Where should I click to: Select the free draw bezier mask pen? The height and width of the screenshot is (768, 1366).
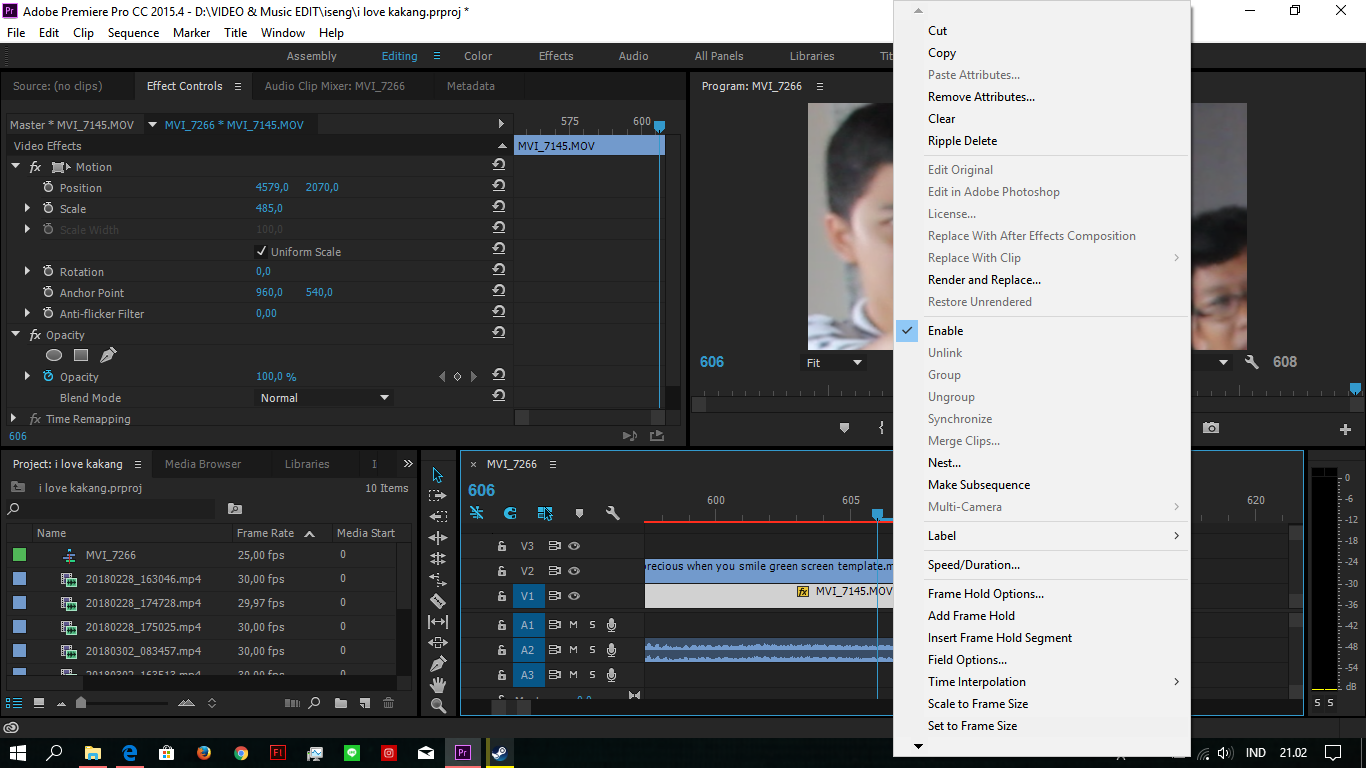pos(108,355)
